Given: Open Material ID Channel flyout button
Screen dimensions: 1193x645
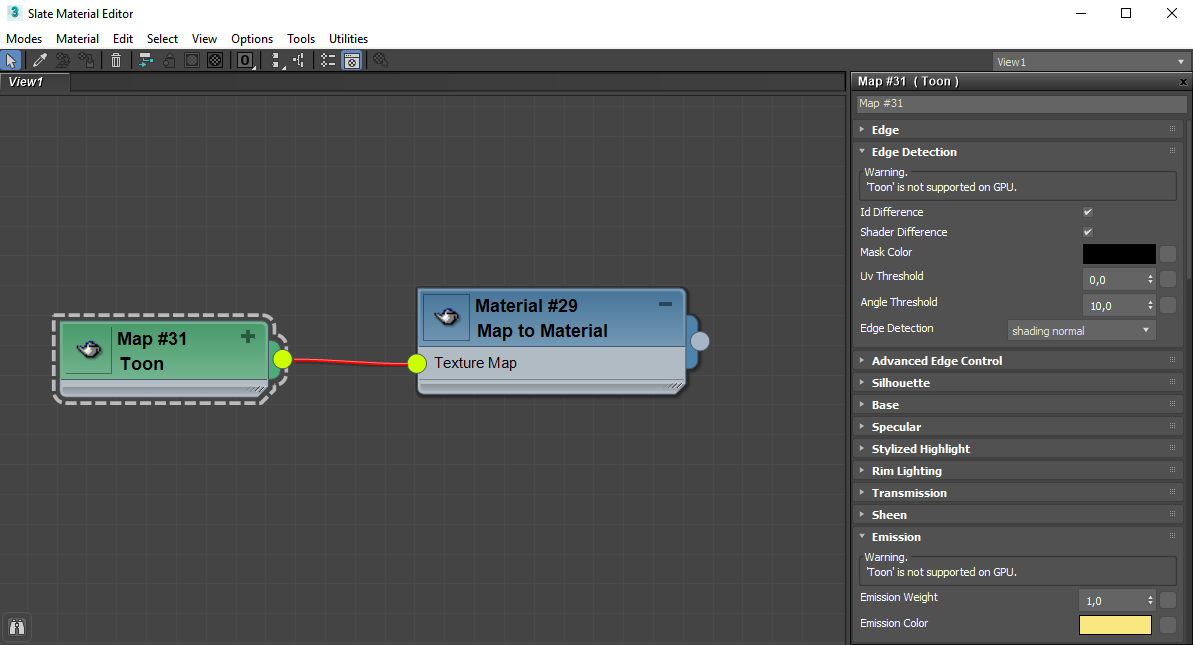Looking at the screenshot, I should click(x=245, y=60).
